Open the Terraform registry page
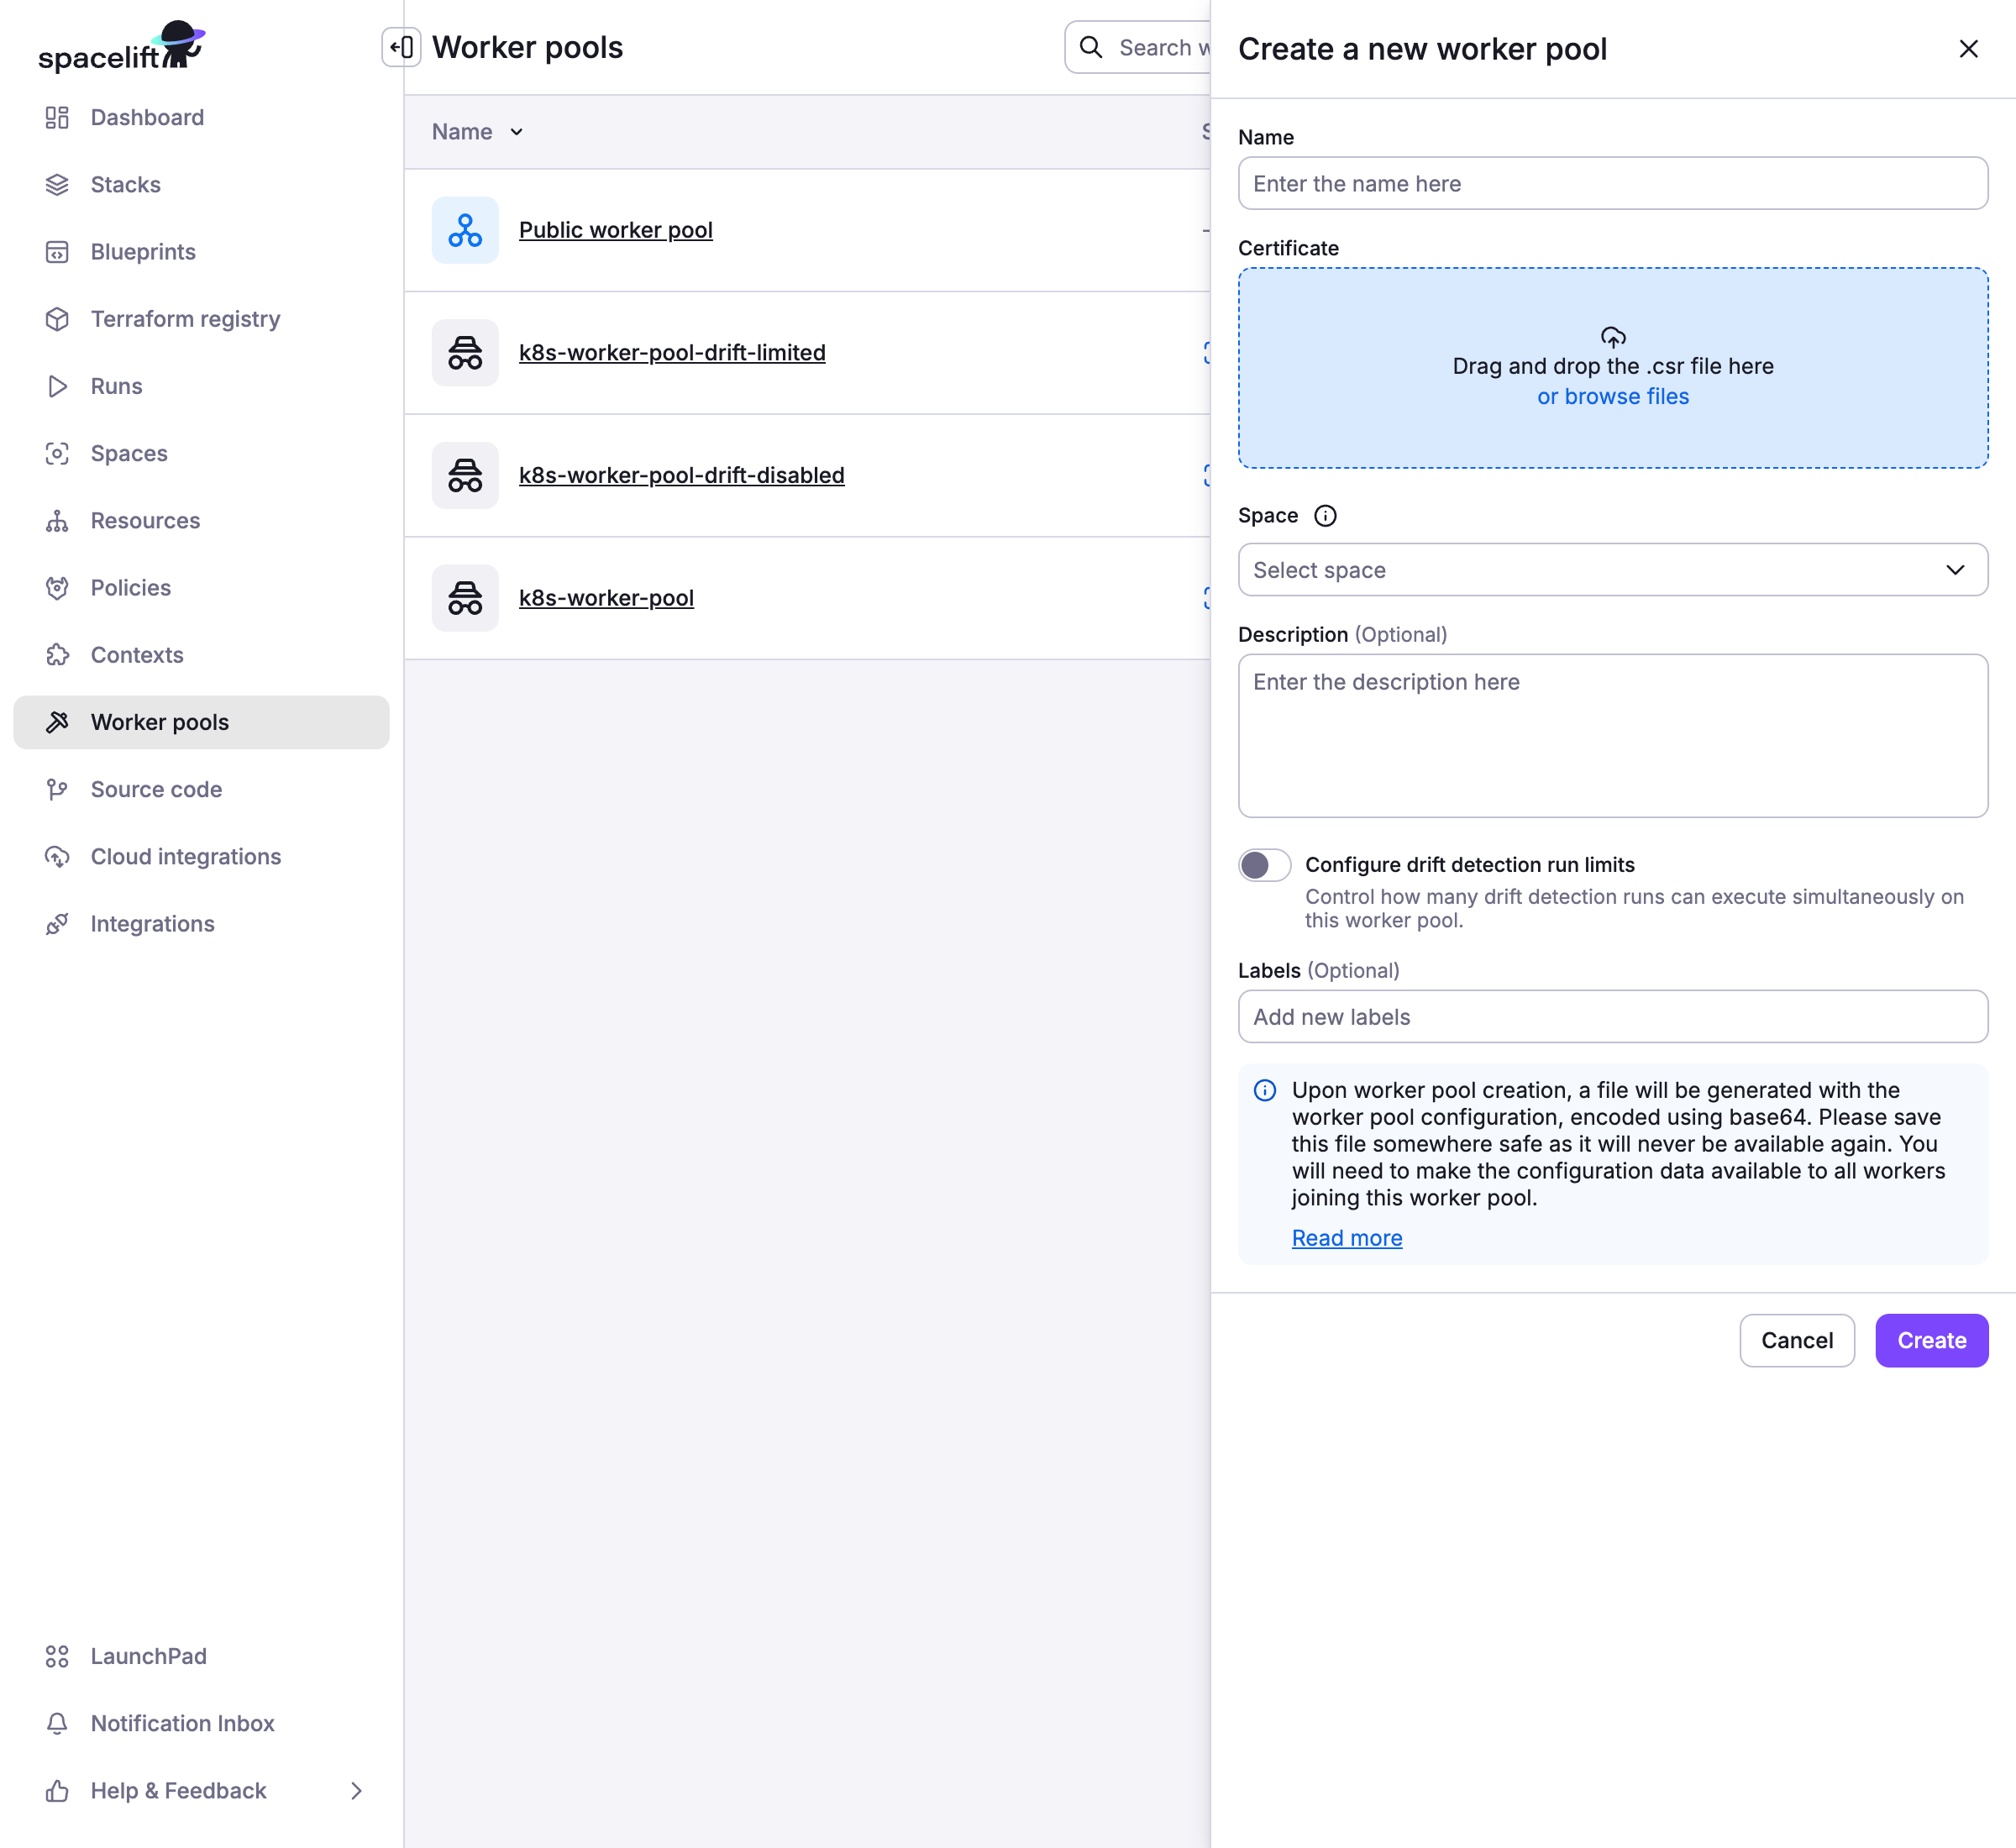2016x1848 pixels. point(185,319)
